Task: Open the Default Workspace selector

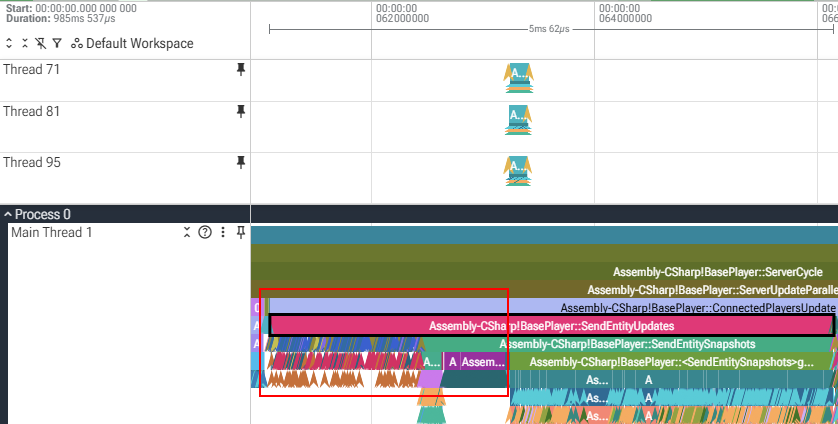Action: click(x=133, y=43)
